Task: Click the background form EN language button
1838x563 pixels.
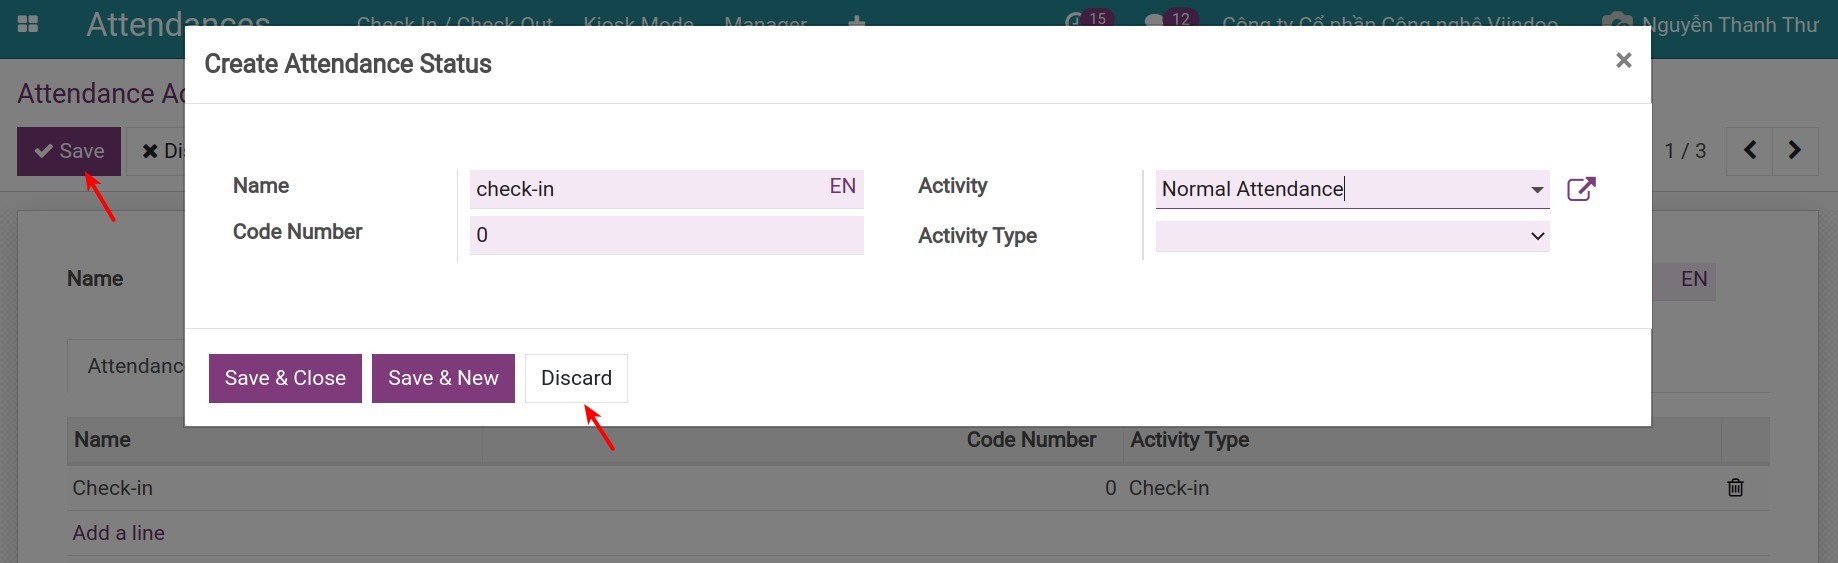Action: [1693, 279]
